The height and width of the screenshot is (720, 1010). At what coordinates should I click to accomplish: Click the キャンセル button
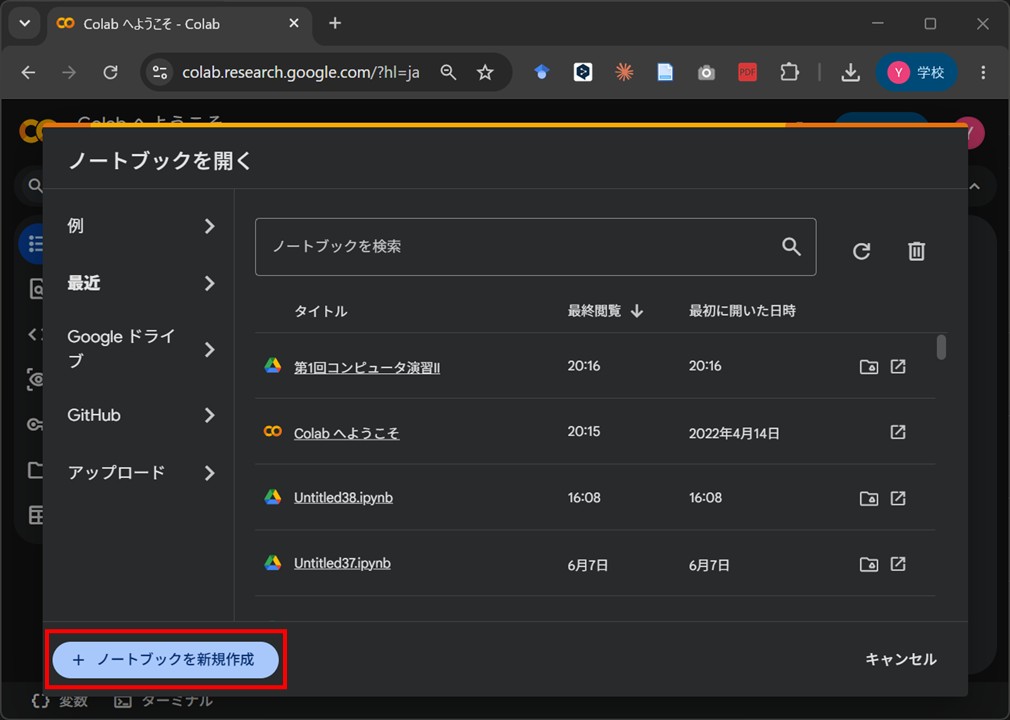(900, 659)
